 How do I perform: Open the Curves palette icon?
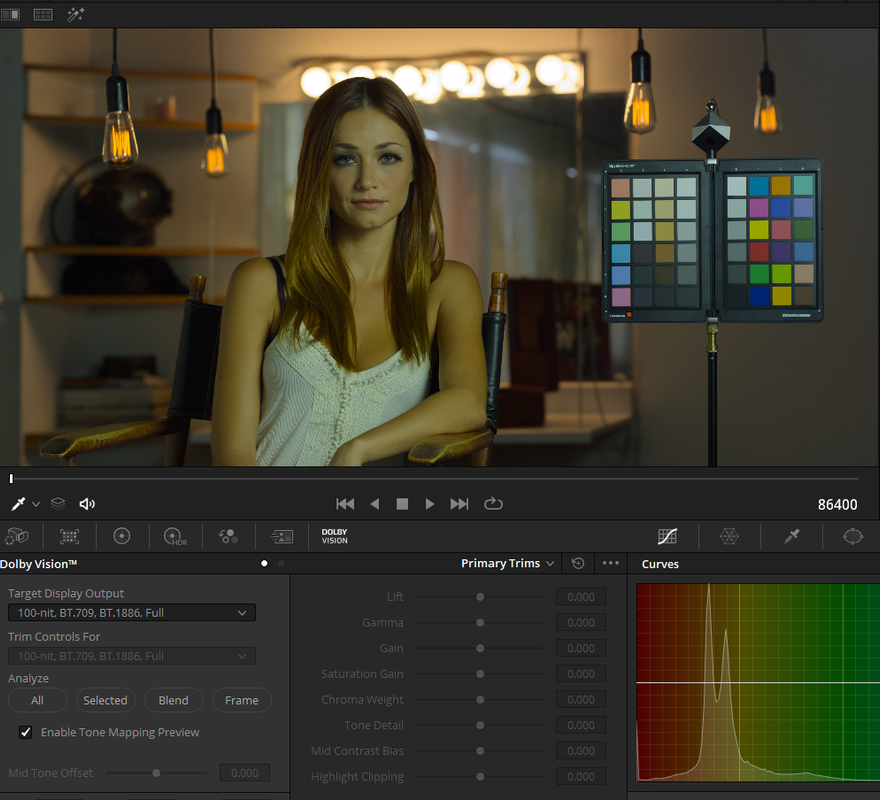tap(667, 536)
